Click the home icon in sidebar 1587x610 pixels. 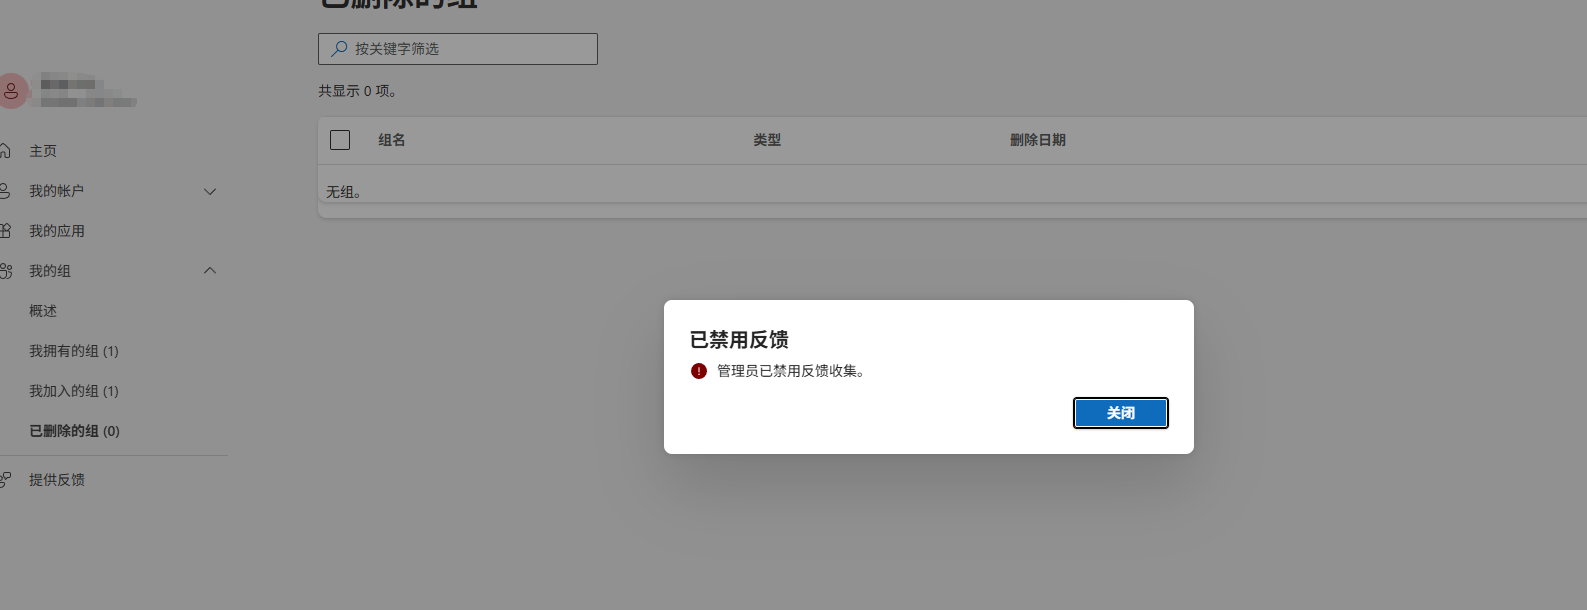[5, 151]
